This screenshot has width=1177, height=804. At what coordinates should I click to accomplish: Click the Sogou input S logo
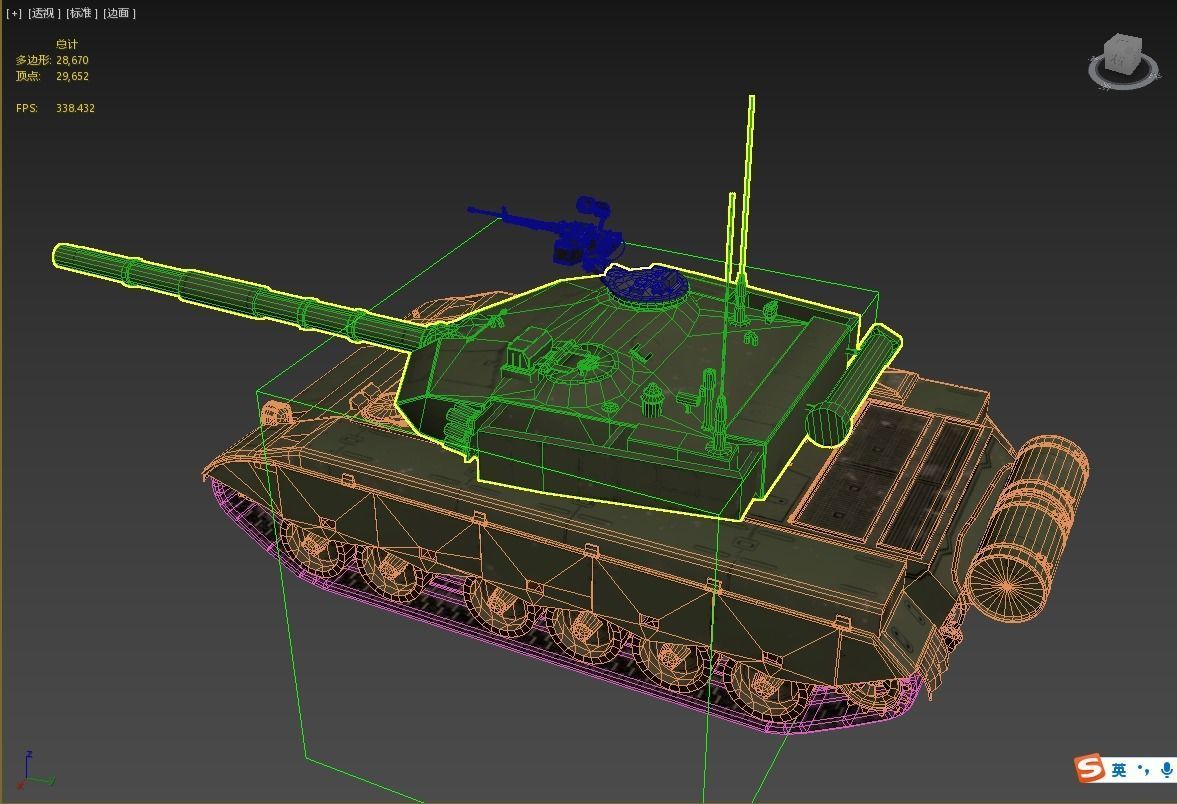pos(1088,768)
